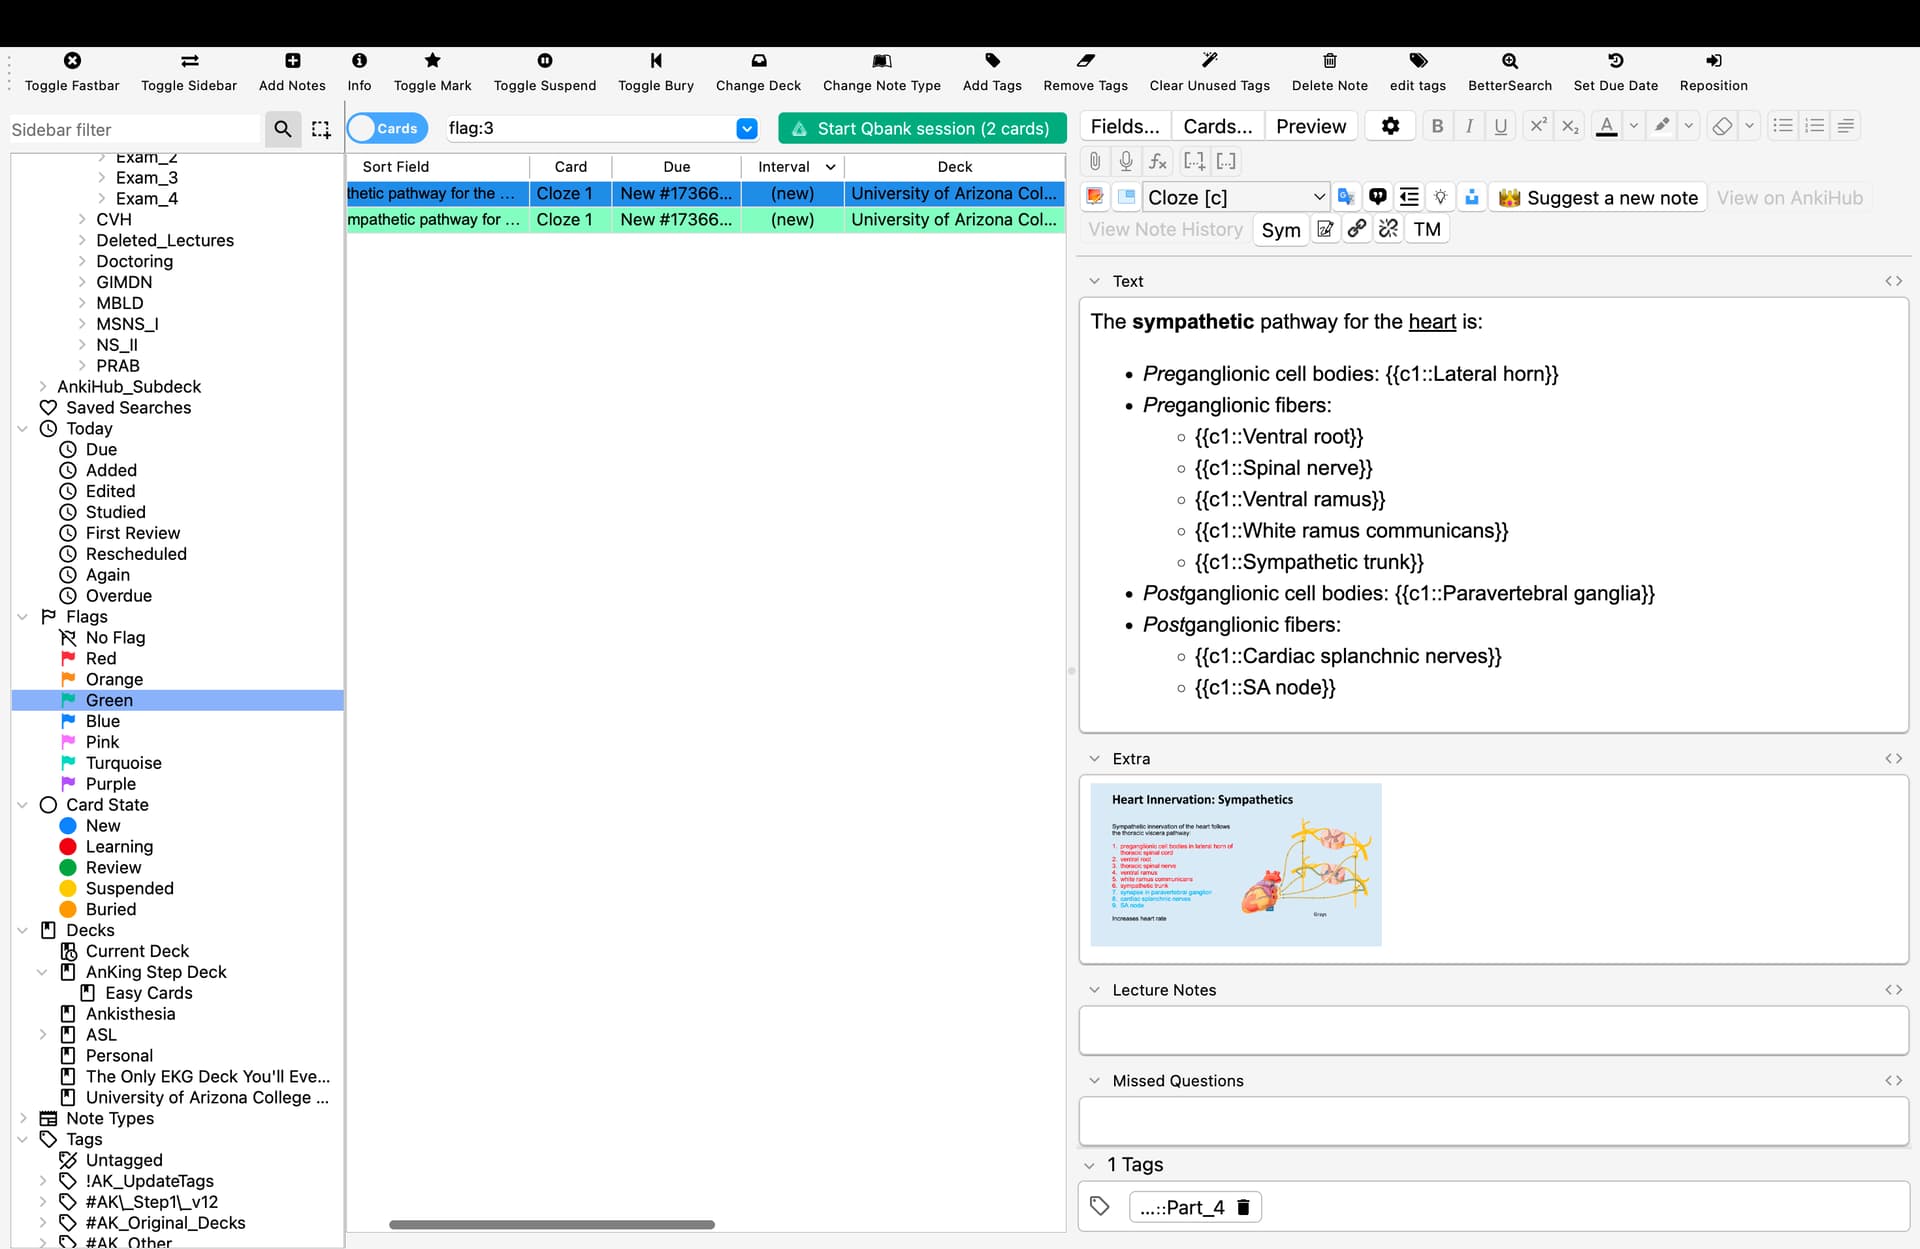
Task: Switch the Cards/Notes toggle
Action: (387, 128)
